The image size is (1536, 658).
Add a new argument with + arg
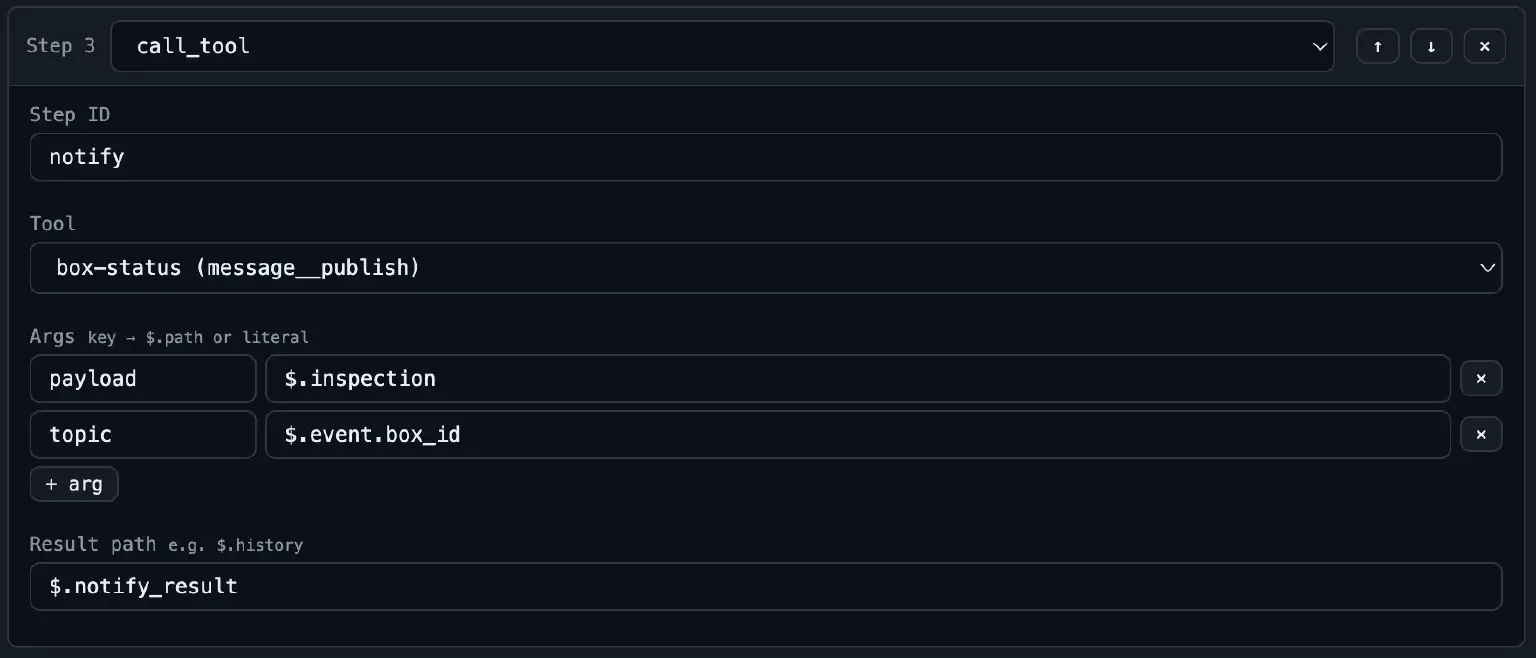click(74, 484)
